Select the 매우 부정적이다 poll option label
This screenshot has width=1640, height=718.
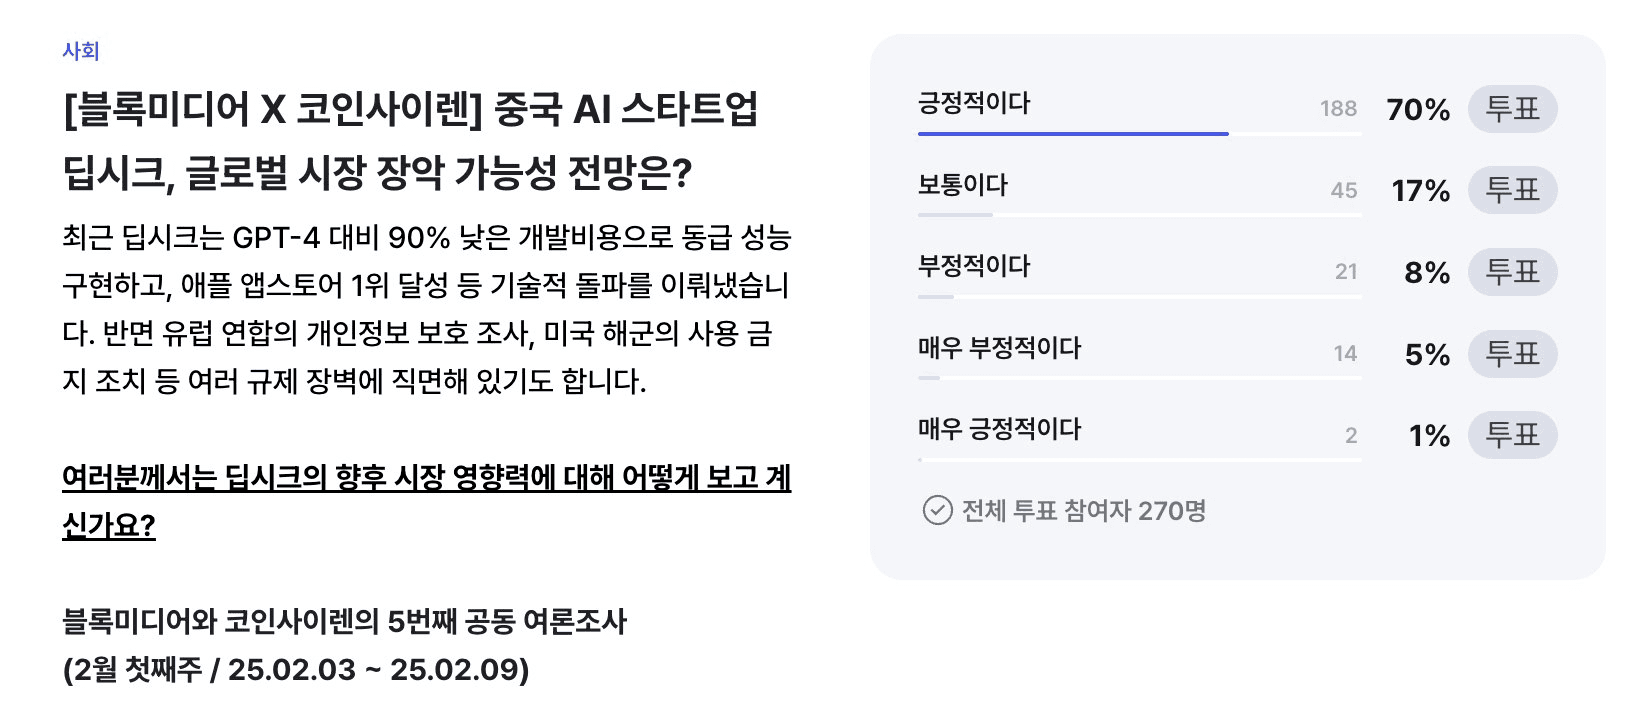pos(1000,348)
